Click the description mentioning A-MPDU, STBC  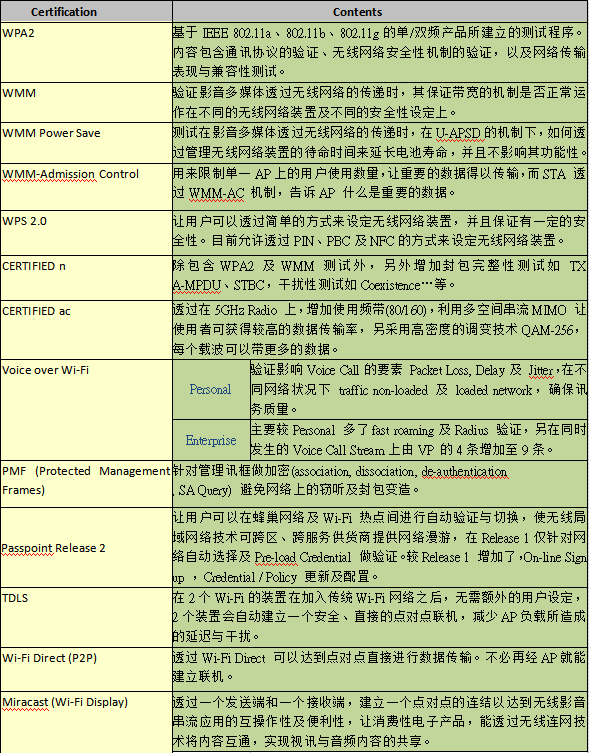click(380, 278)
